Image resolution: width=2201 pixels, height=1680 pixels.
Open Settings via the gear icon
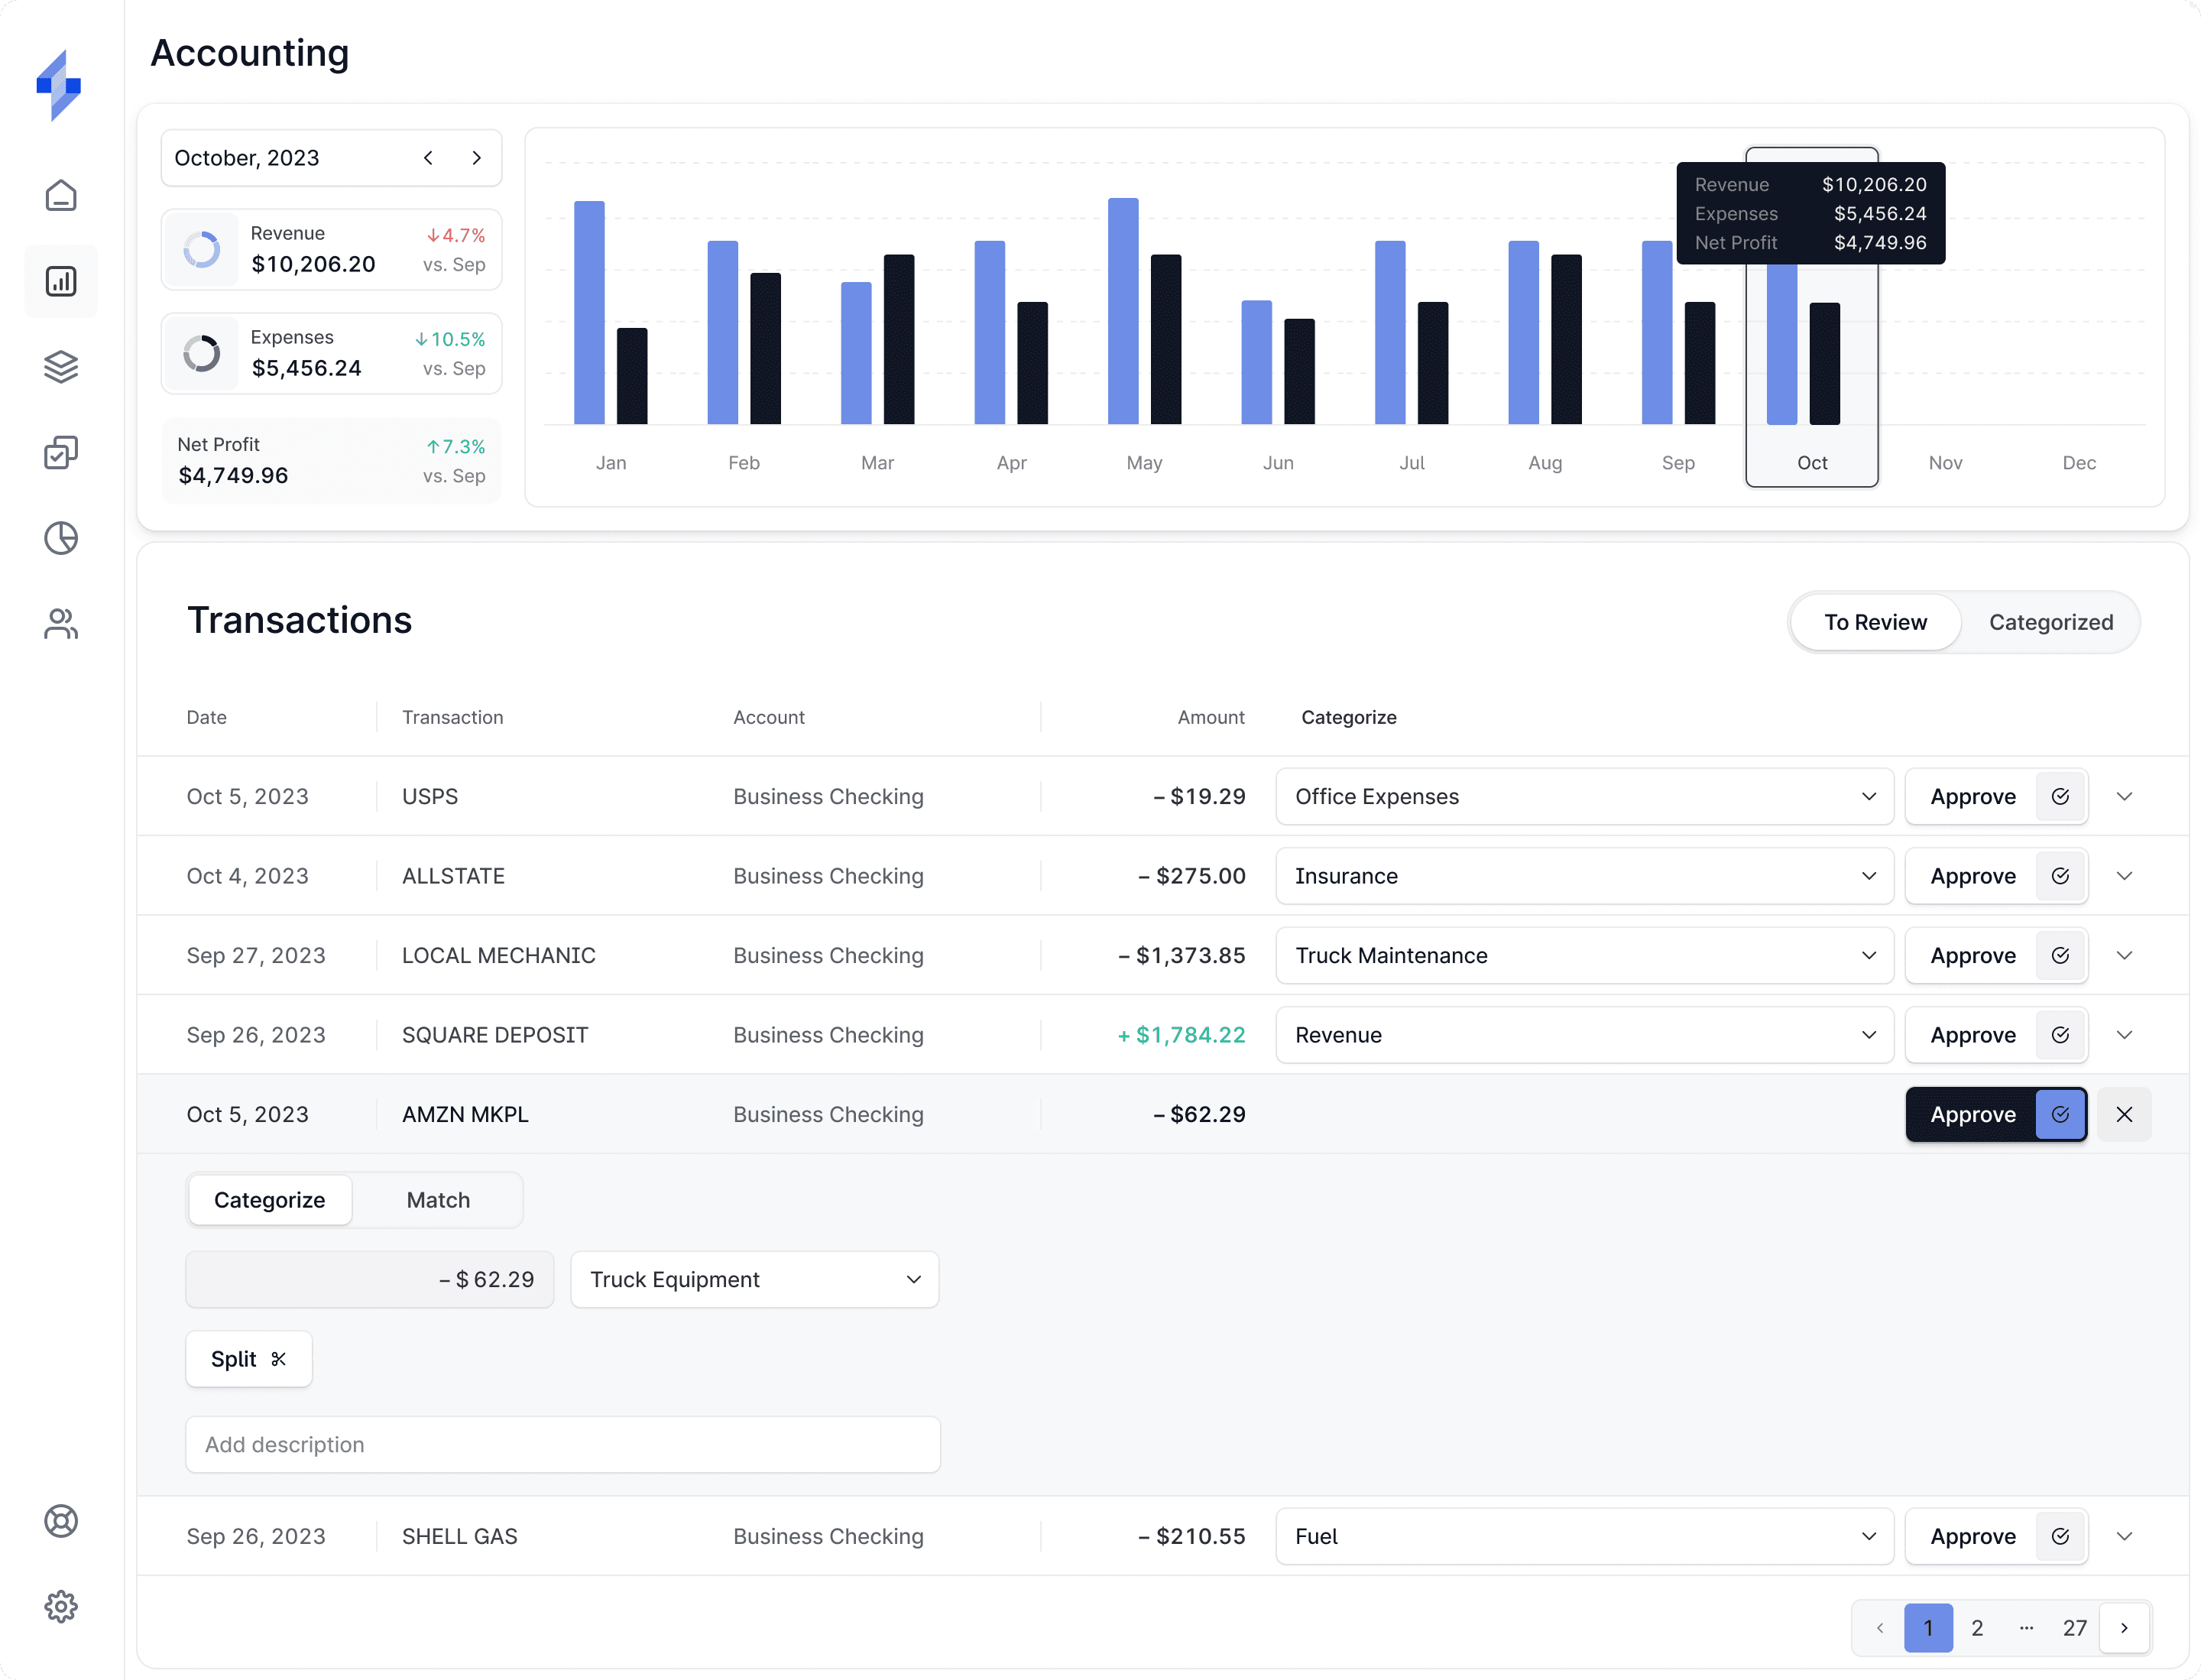[x=61, y=1606]
